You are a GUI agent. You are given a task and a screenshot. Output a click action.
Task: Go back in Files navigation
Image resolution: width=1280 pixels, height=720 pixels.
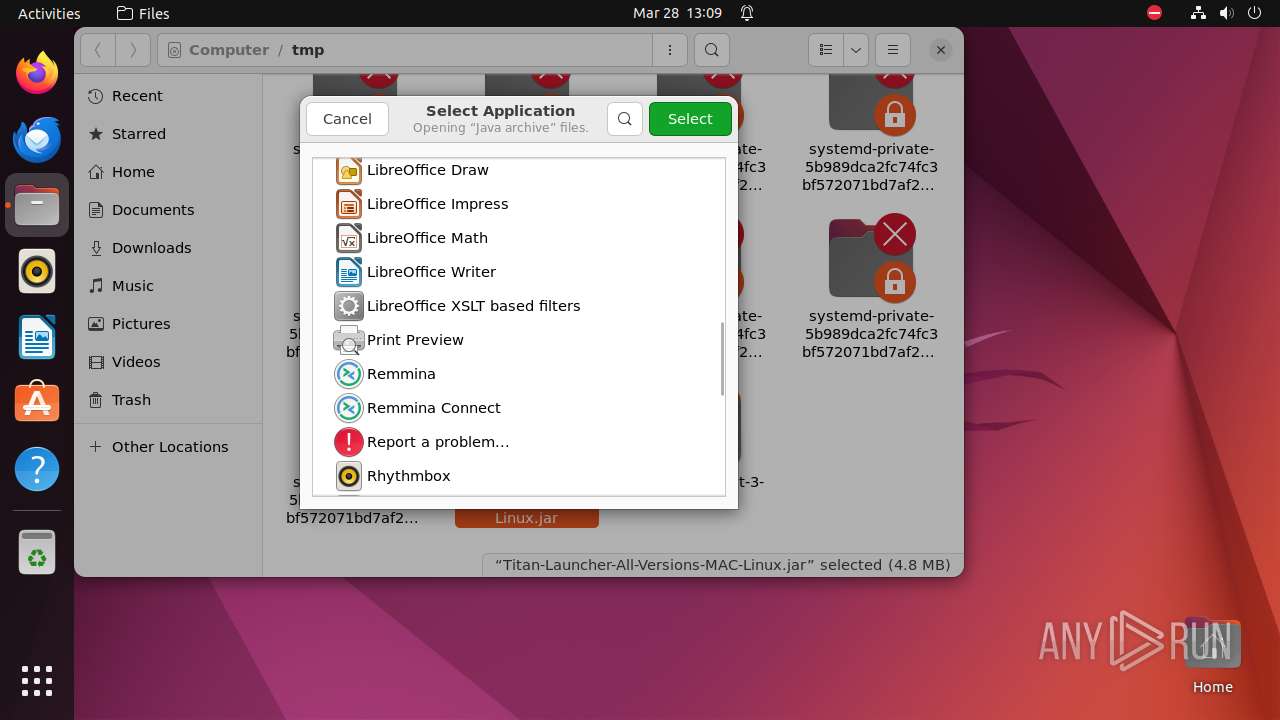pos(98,50)
